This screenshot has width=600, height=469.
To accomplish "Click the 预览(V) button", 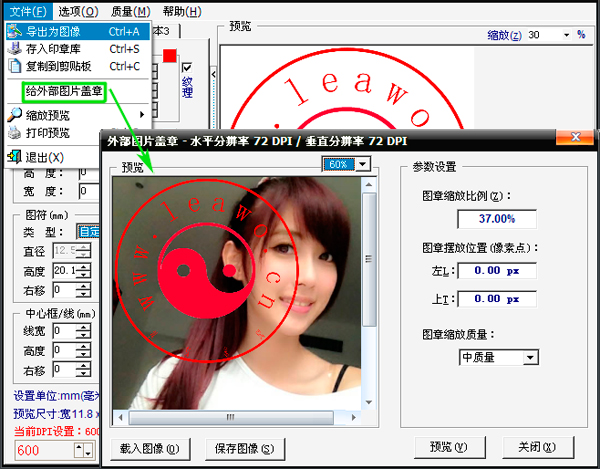I will (450, 446).
